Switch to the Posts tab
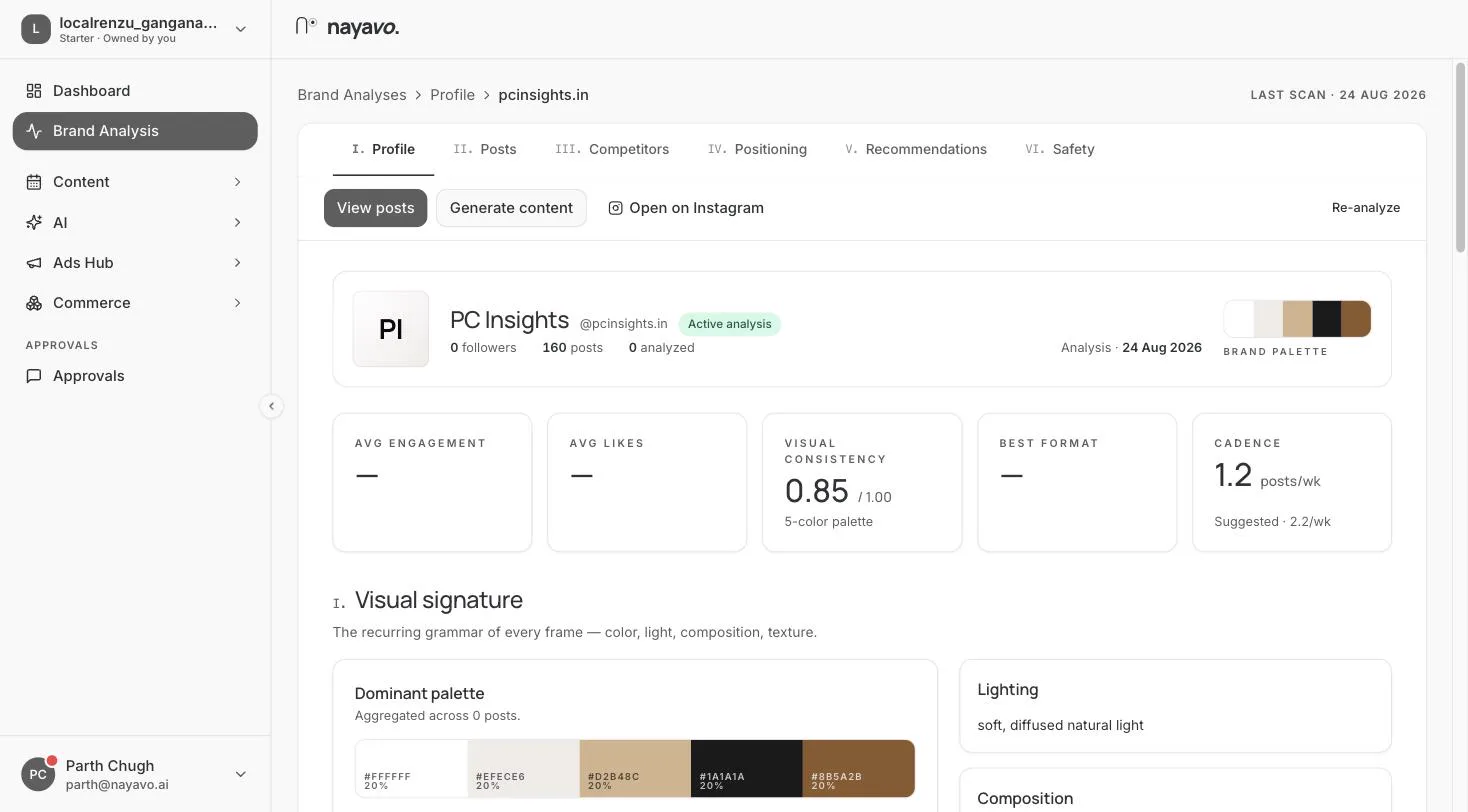The width and height of the screenshot is (1468, 812). pyautogui.click(x=485, y=149)
